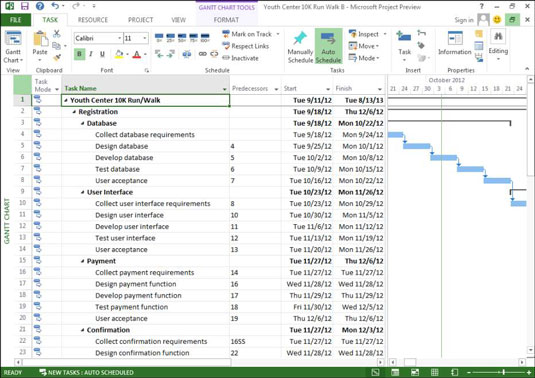Insert a new Task
This screenshot has height=378, width=535.
[404, 46]
